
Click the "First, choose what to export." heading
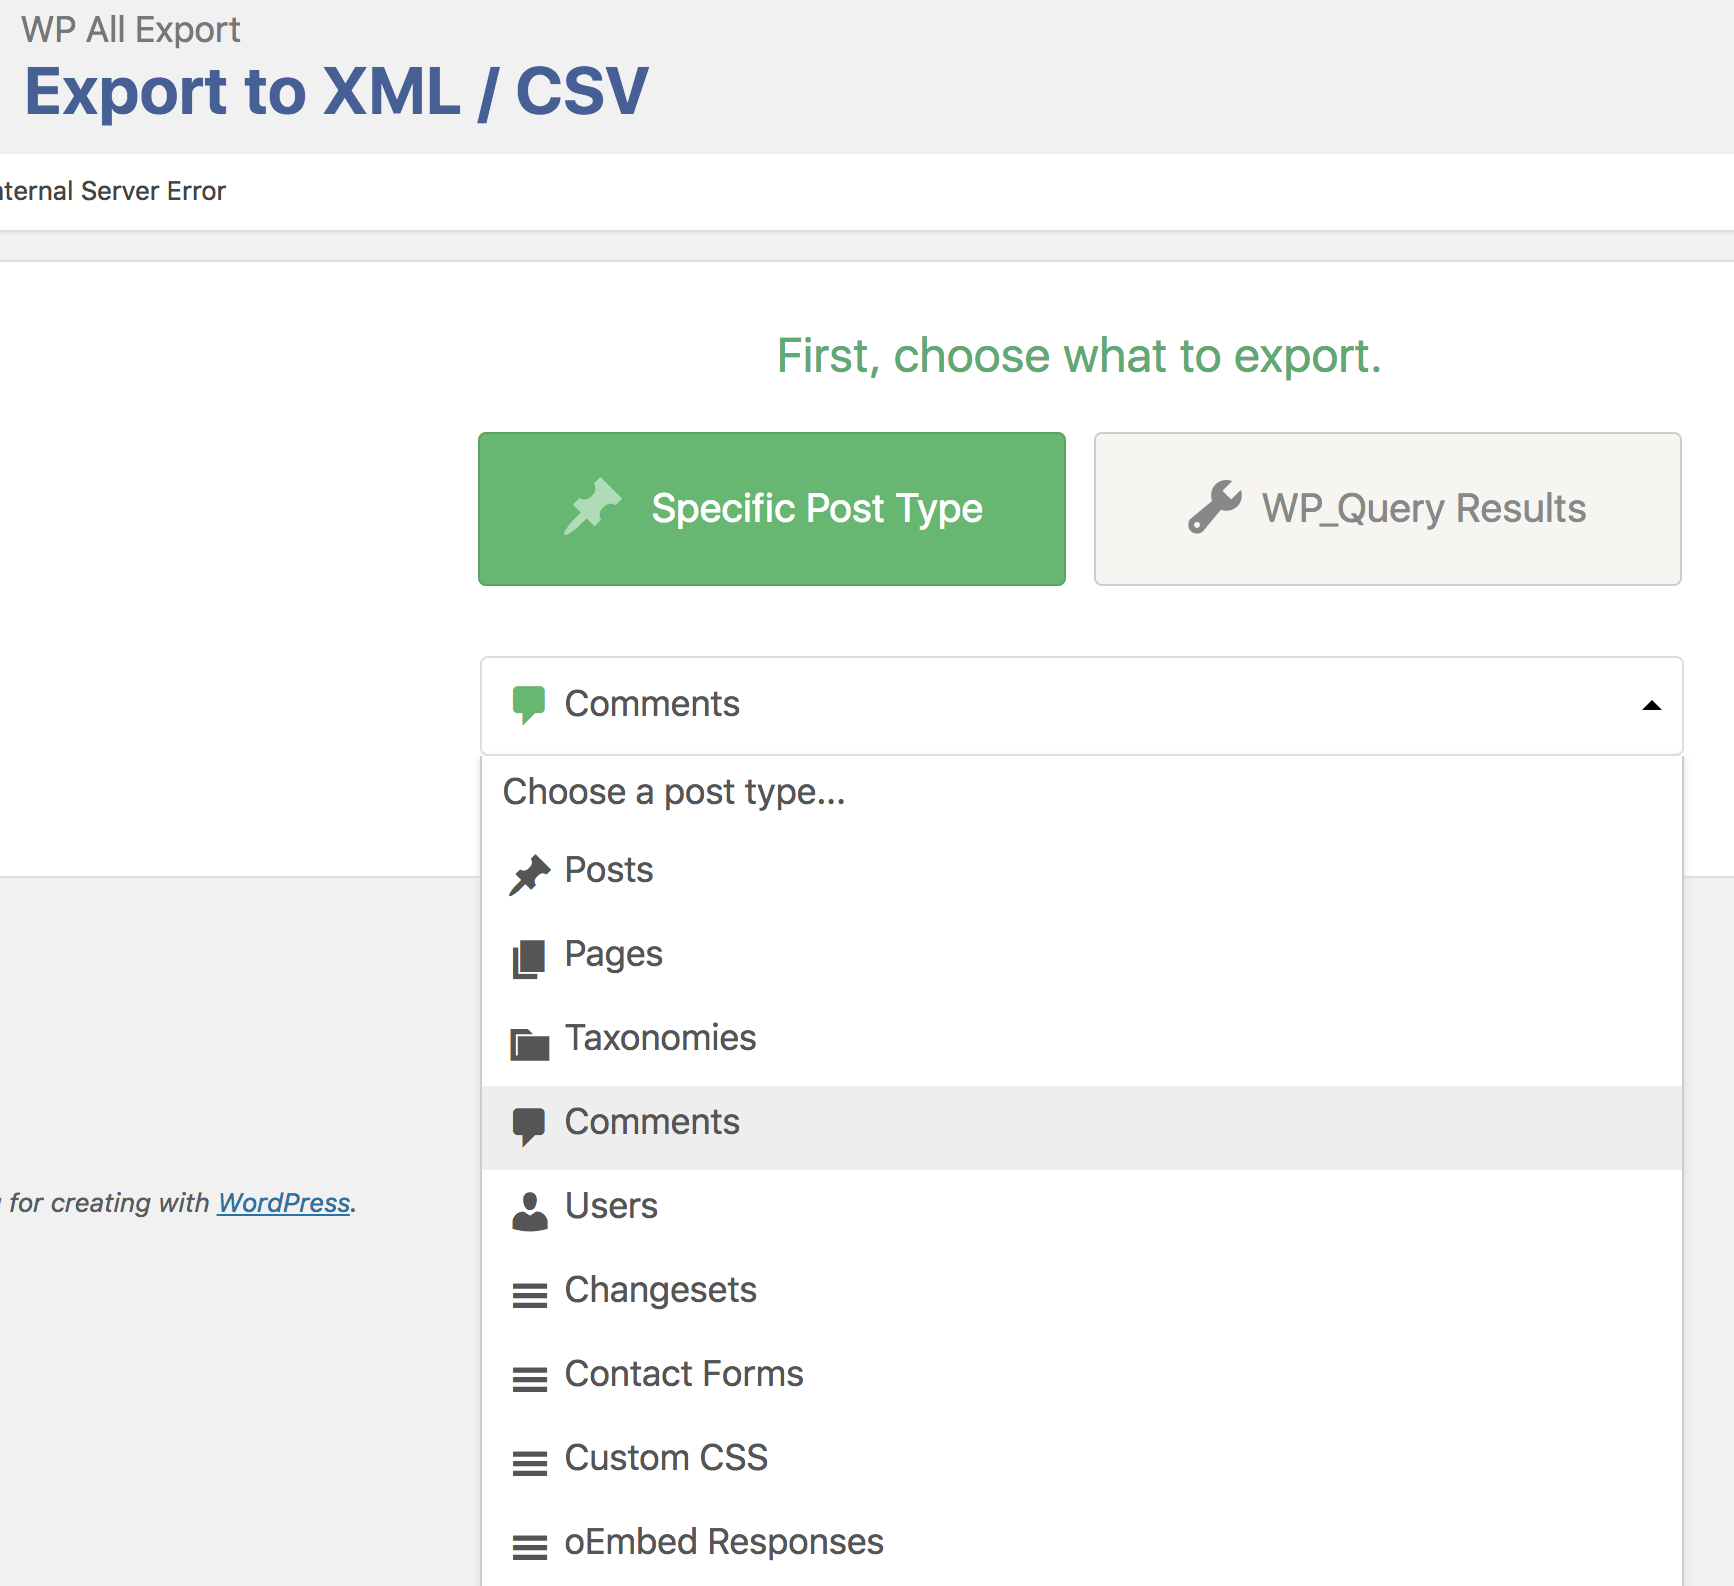pos(1079,356)
